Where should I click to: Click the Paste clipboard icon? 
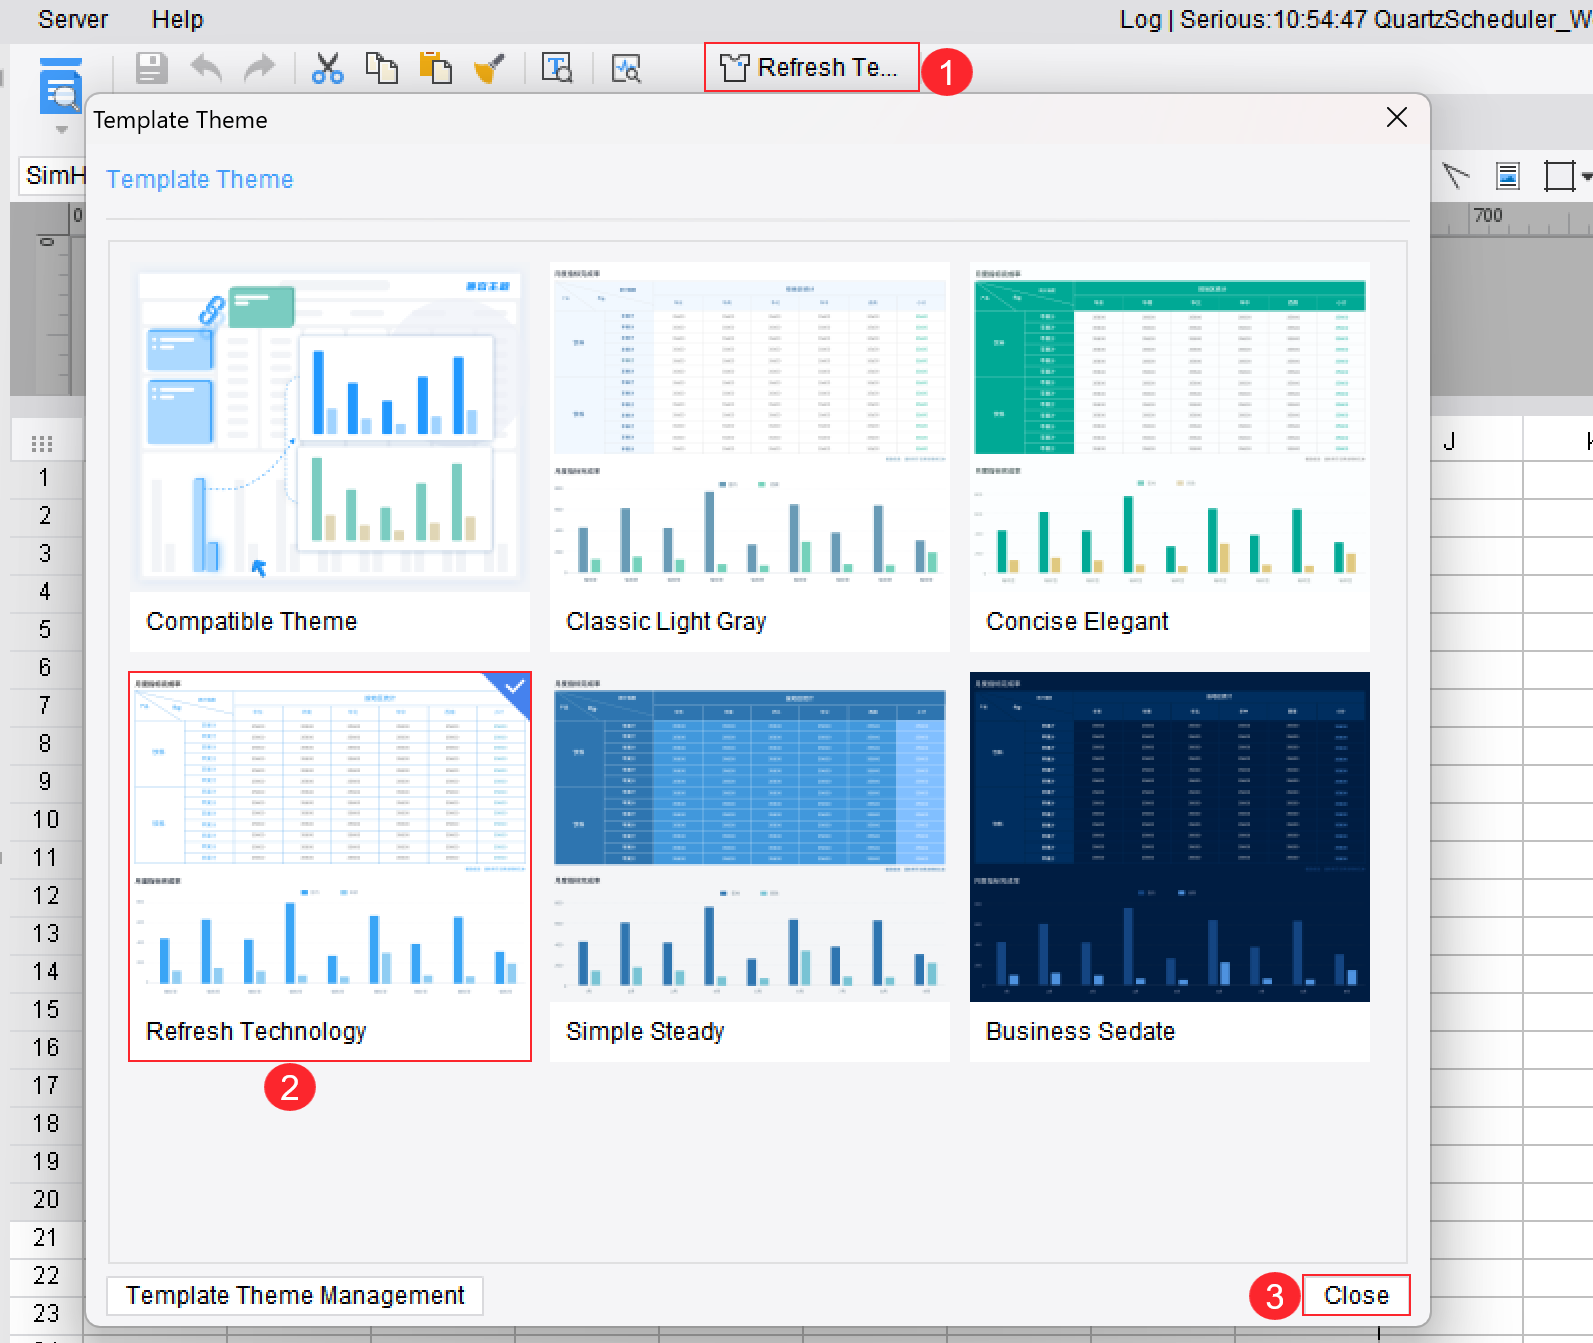tap(435, 68)
